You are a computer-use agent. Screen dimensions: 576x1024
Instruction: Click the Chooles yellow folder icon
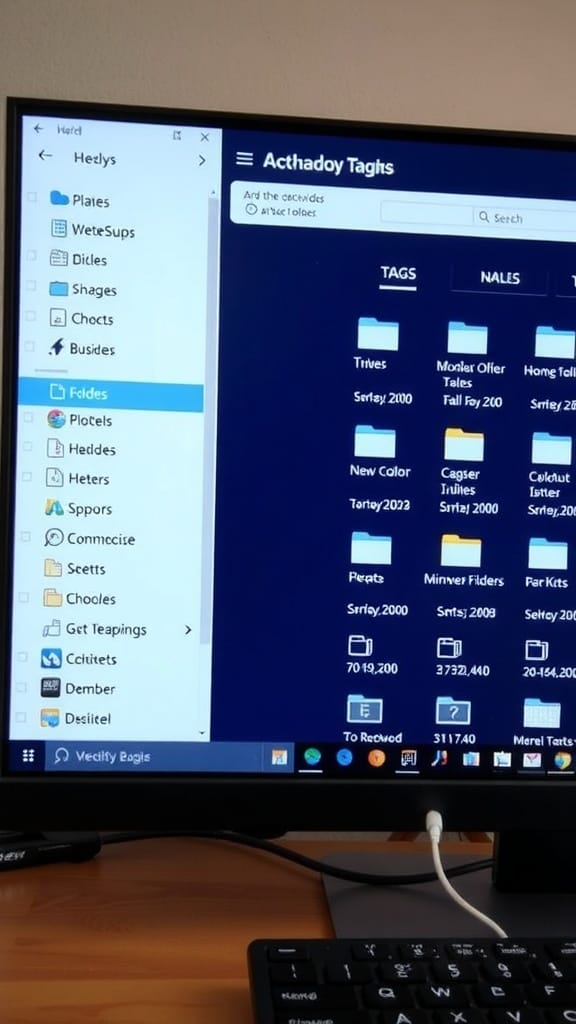(52, 598)
